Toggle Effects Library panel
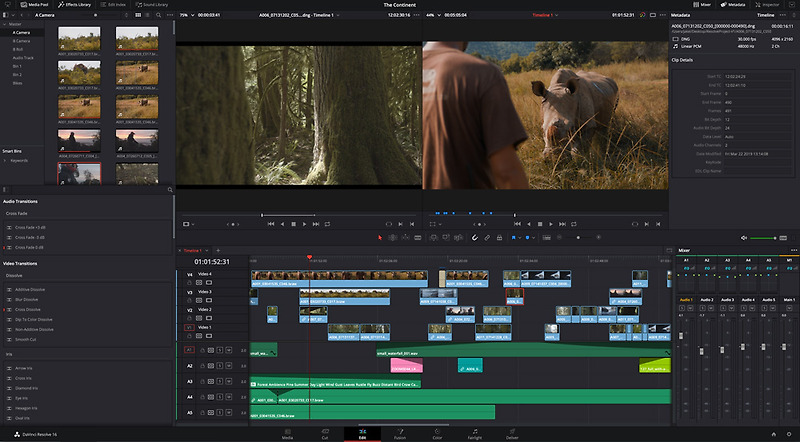 [x=76, y=5]
